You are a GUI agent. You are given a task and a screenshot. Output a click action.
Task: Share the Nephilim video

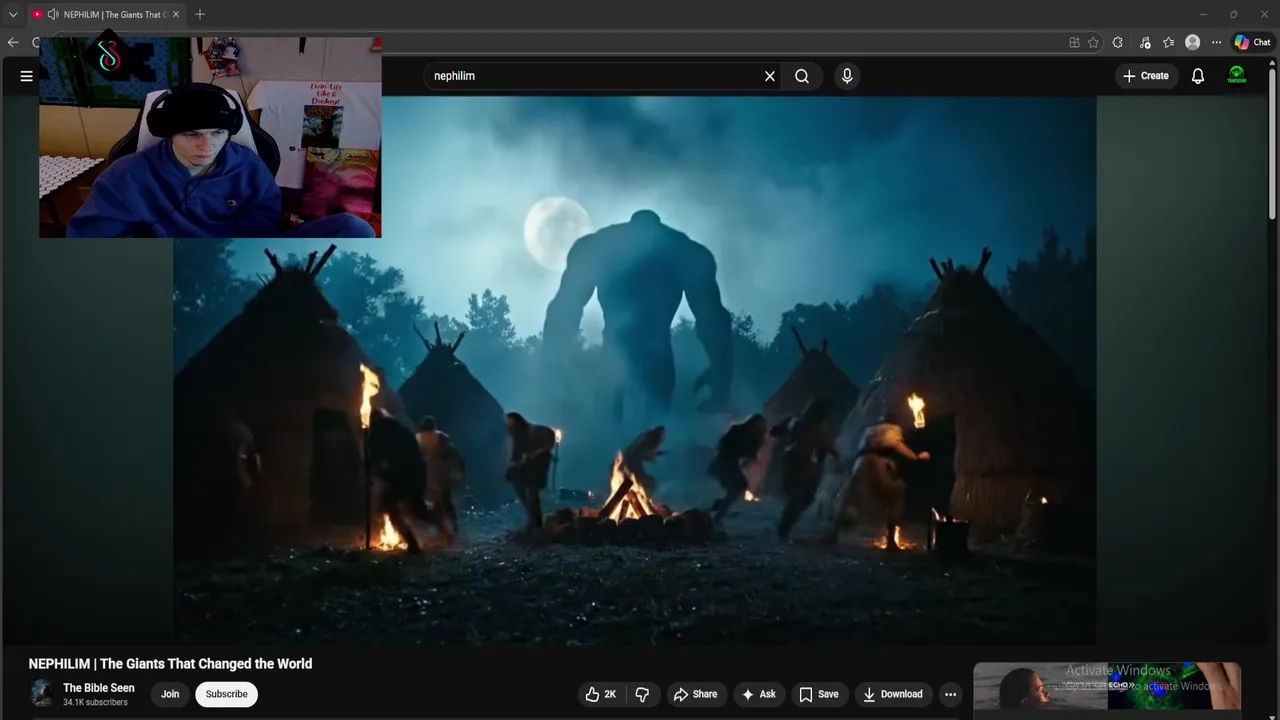point(695,694)
